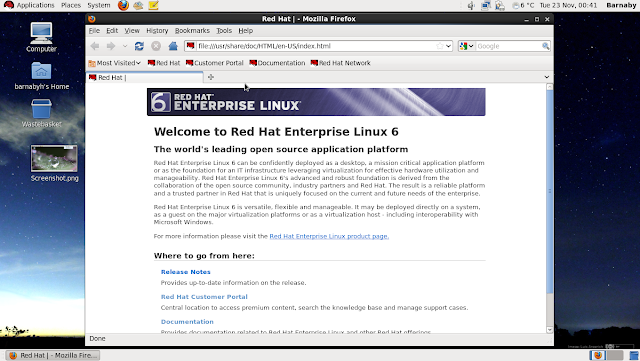The width and height of the screenshot is (640, 361).
Task: Click the Back navigation arrow
Action: pyautogui.click(x=95, y=46)
